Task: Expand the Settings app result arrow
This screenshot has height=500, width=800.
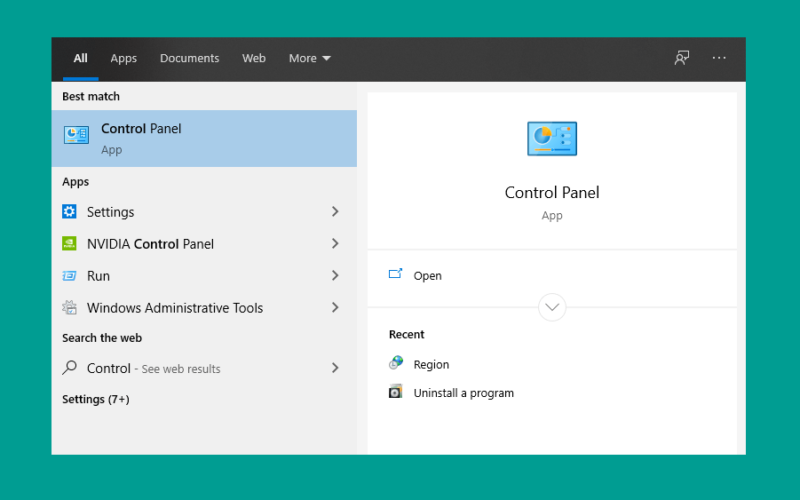Action: tap(335, 211)
